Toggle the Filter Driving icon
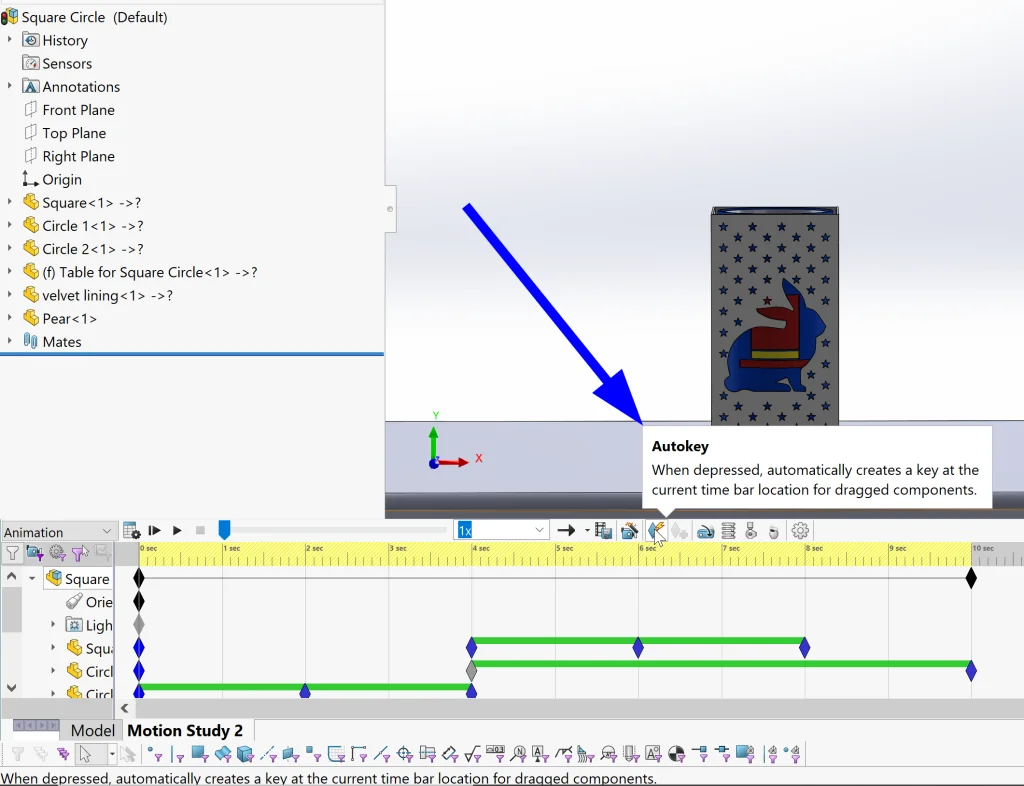1024x786 pixels. 57,554
